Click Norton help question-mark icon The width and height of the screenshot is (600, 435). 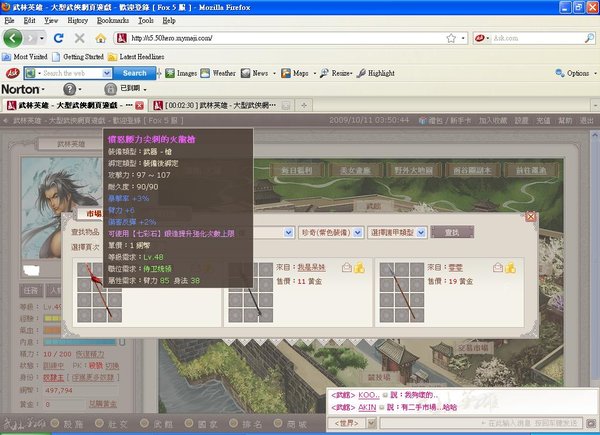[x=69, y=89]
